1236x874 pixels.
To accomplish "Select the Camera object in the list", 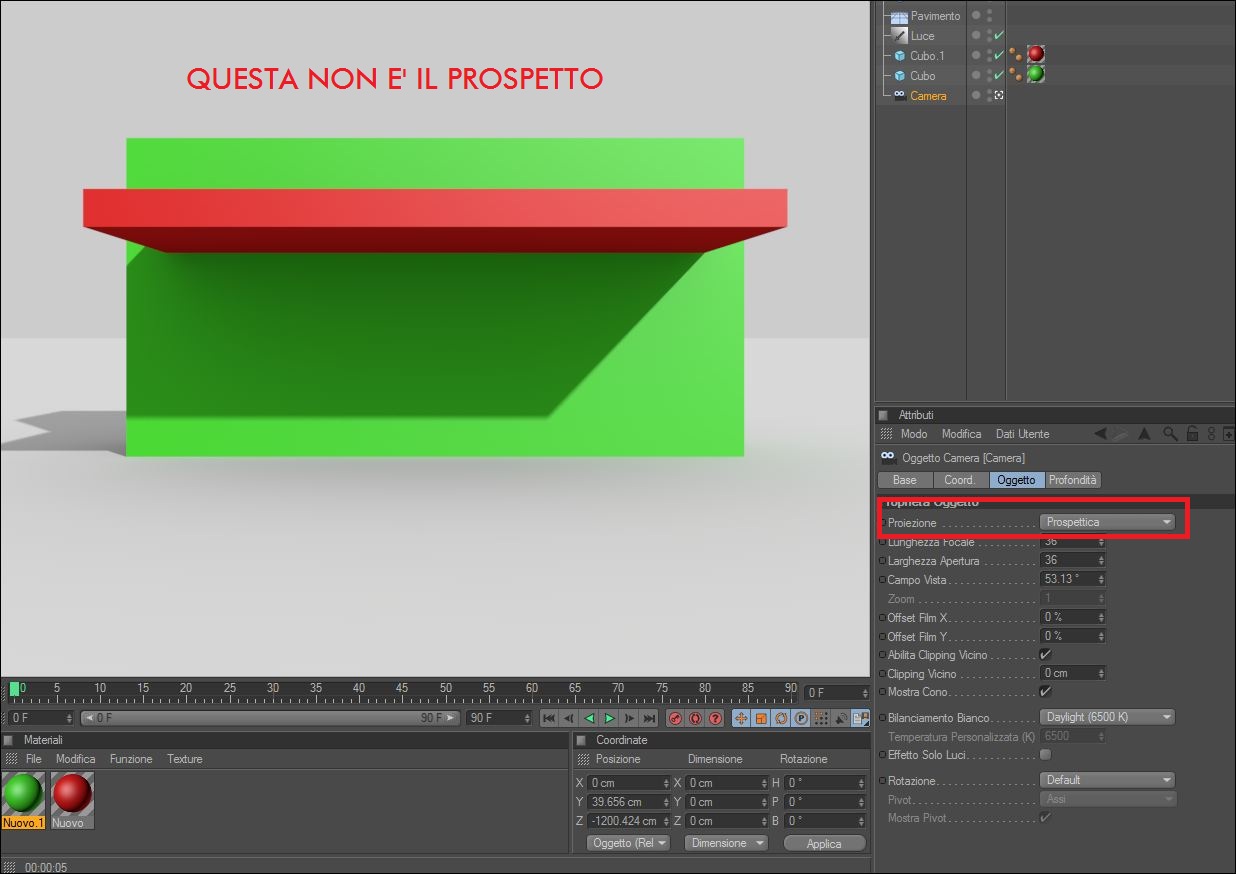I will [928, 96].
